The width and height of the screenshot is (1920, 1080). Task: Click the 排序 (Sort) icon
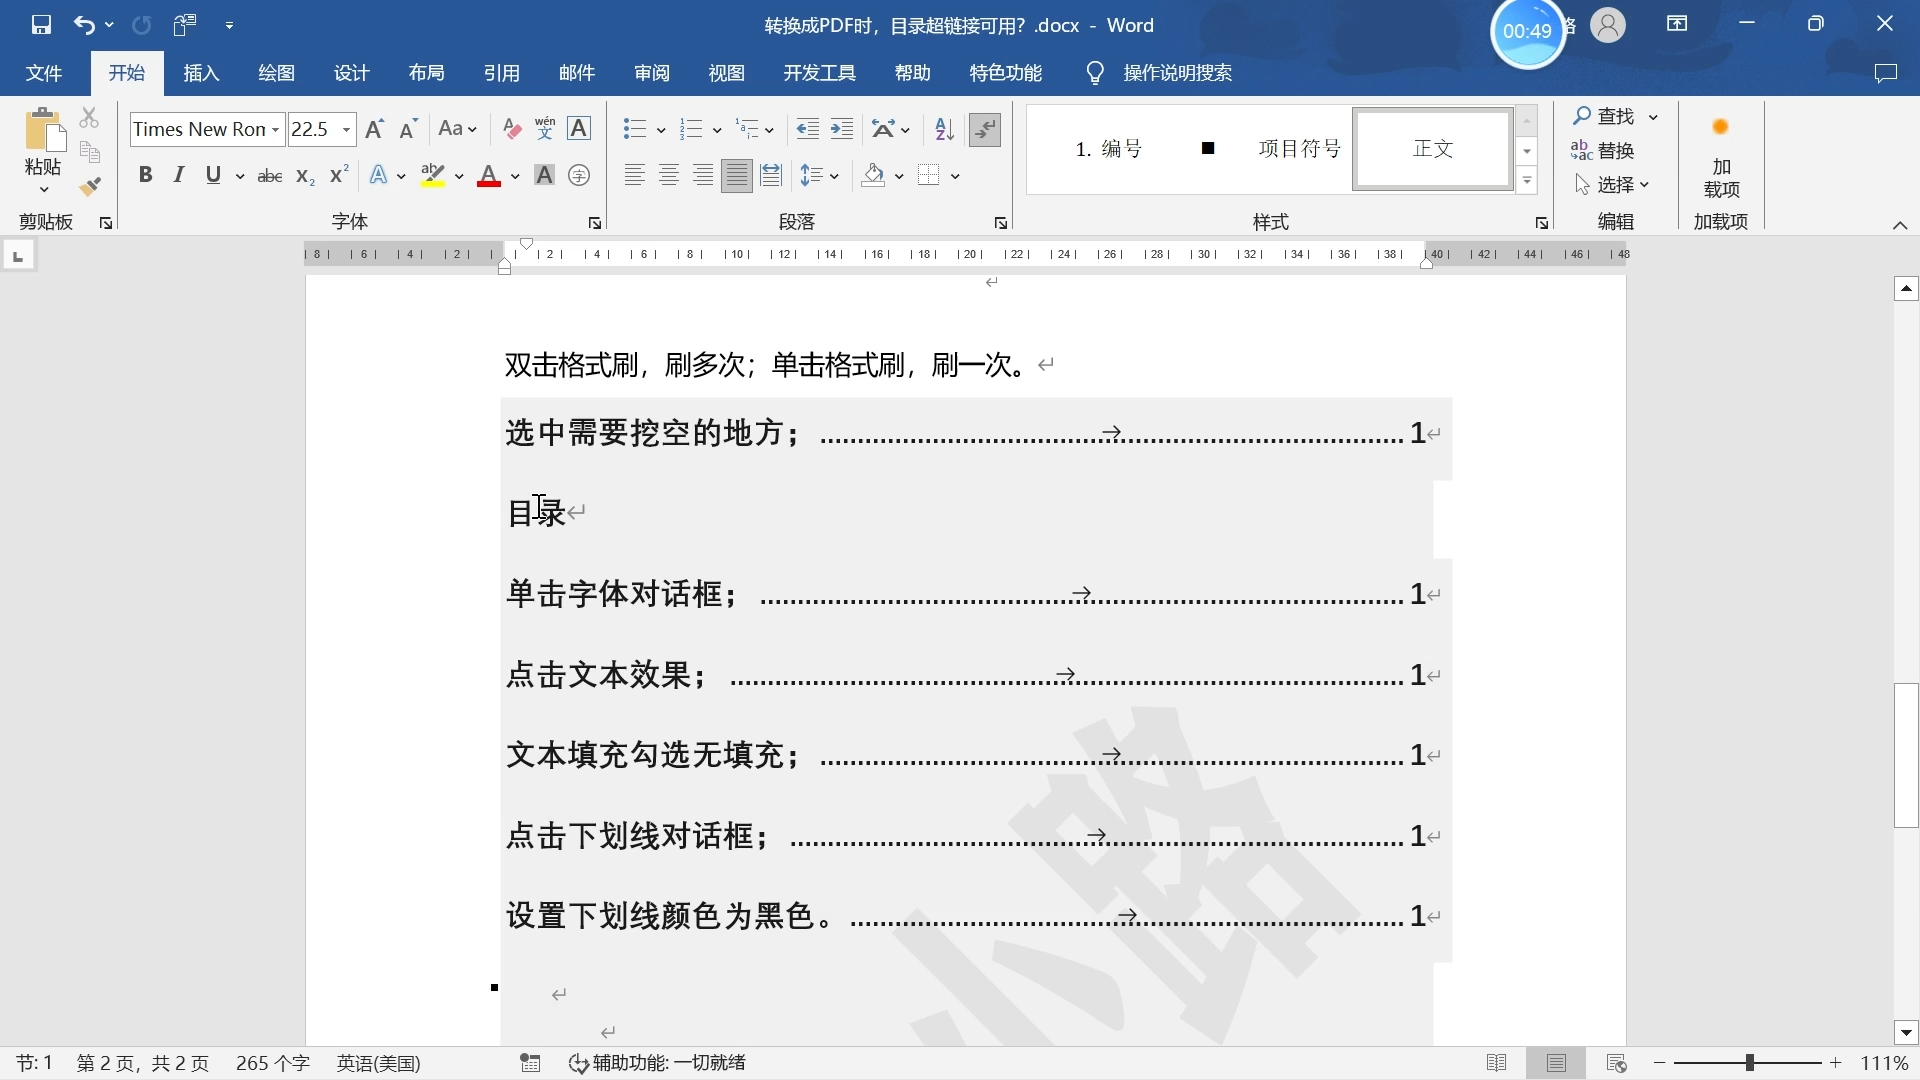(x=943, y=129)
